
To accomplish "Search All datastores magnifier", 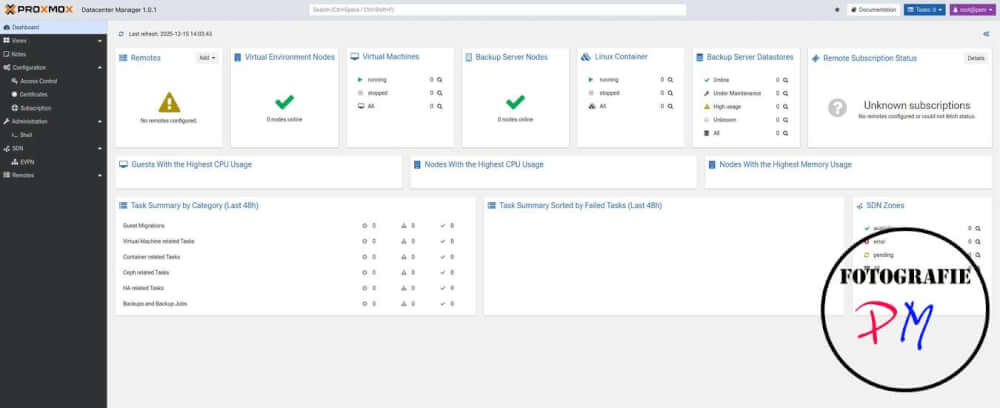I will pos(785,133).
